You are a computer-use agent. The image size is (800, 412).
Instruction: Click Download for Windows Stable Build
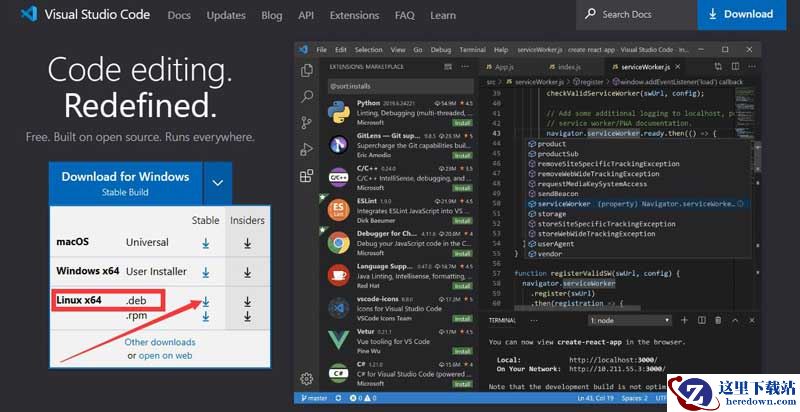[x=126, y=184]
